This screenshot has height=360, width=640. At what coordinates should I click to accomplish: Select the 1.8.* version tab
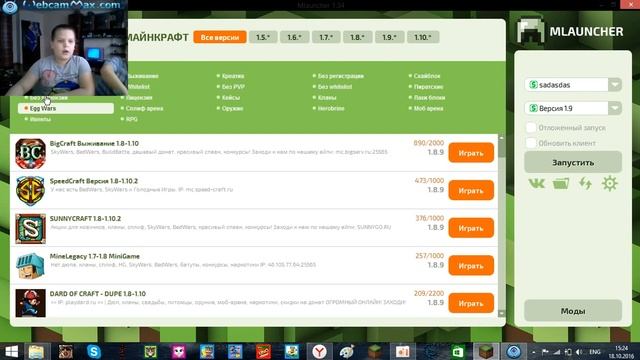(x=358, y=37)
